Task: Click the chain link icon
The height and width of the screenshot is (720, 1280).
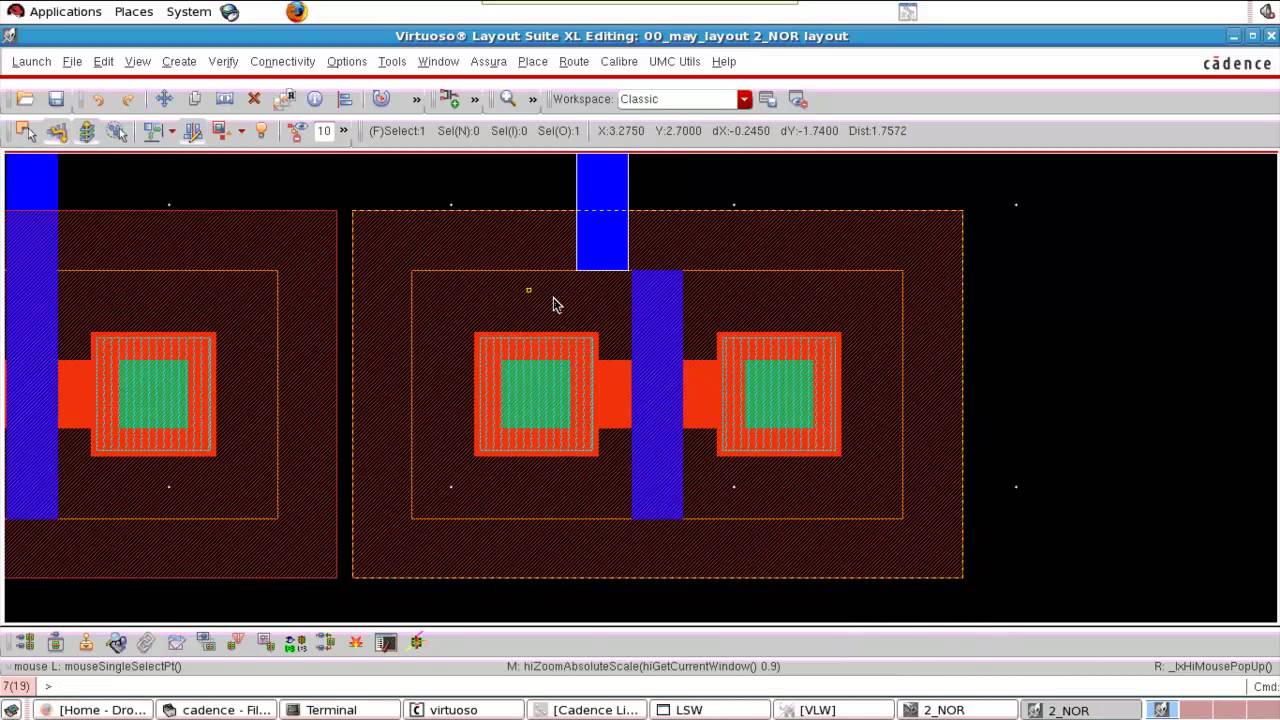Action: click(146, 642)
